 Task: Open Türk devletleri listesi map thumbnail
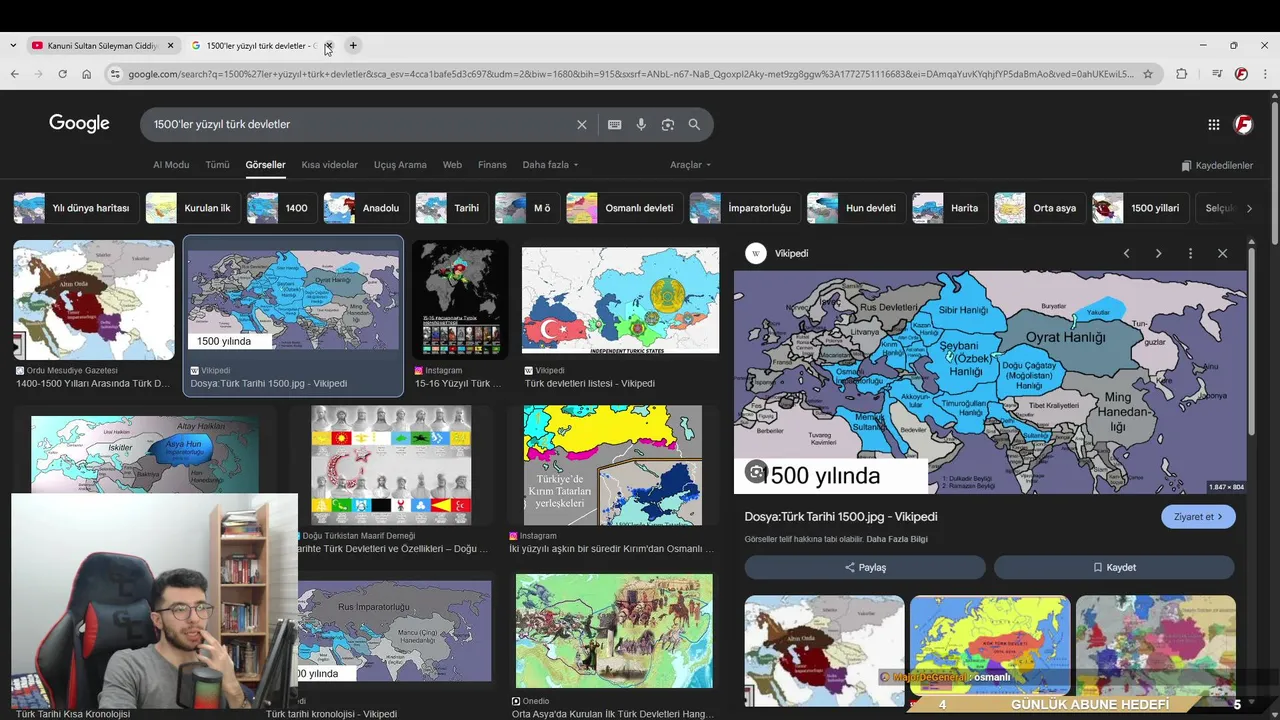[620, 300]
